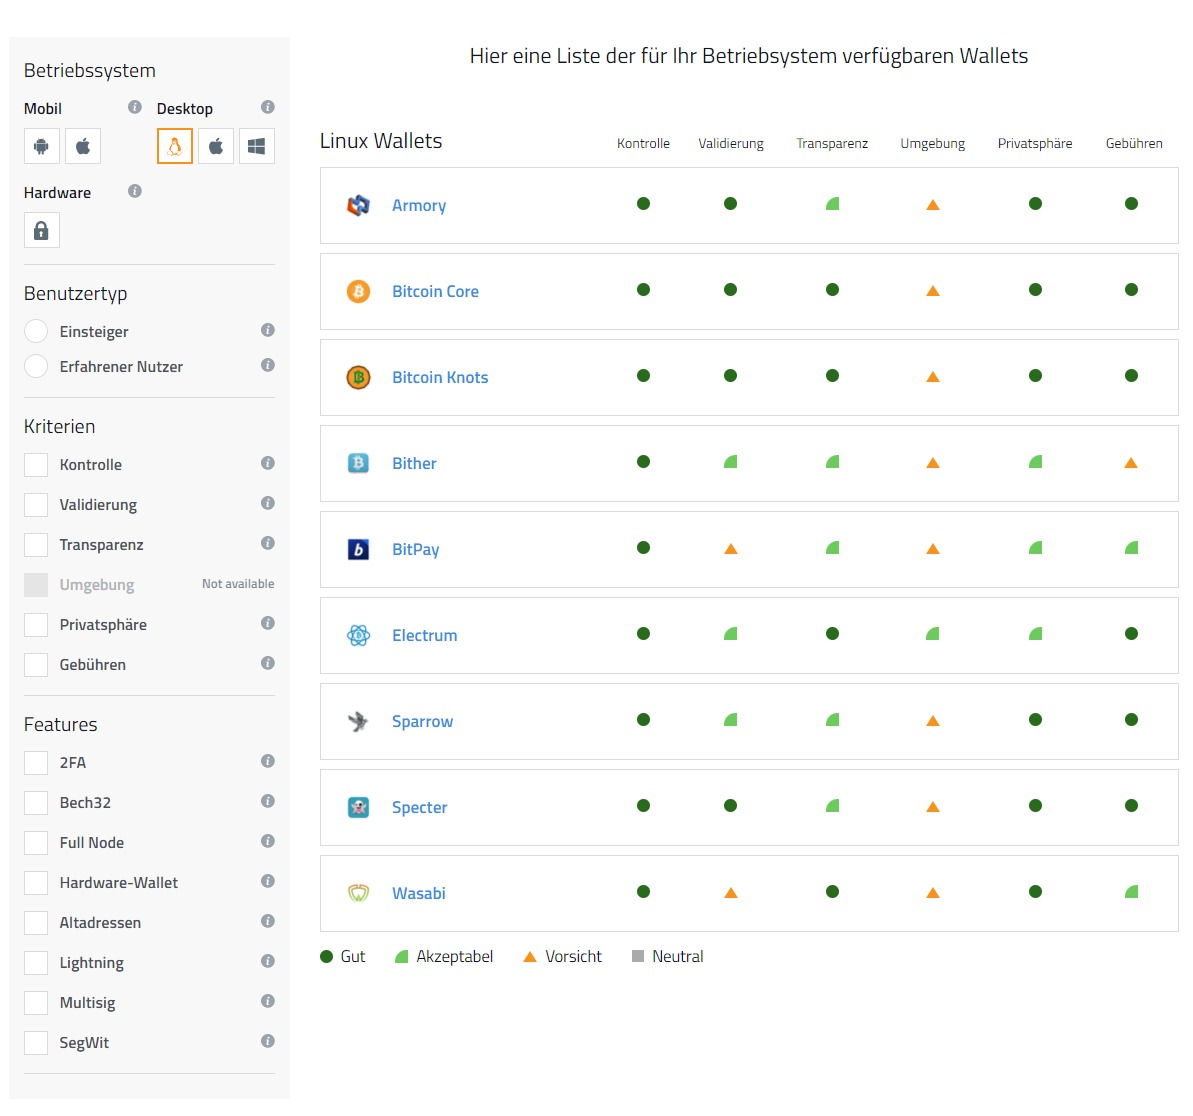1193x1116 pixels.
Task: Open the Bitcoin Knots wallet link
Action: (x=440, y=377)
